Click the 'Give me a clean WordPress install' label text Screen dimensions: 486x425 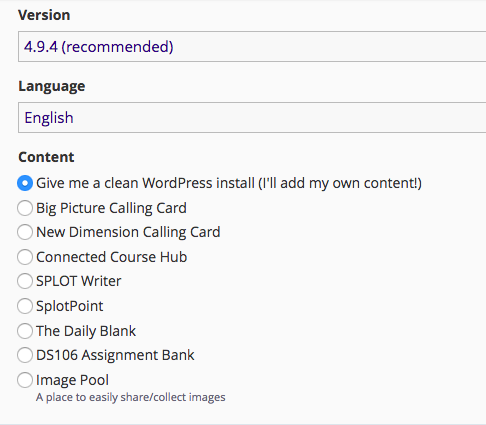point(229,183)
